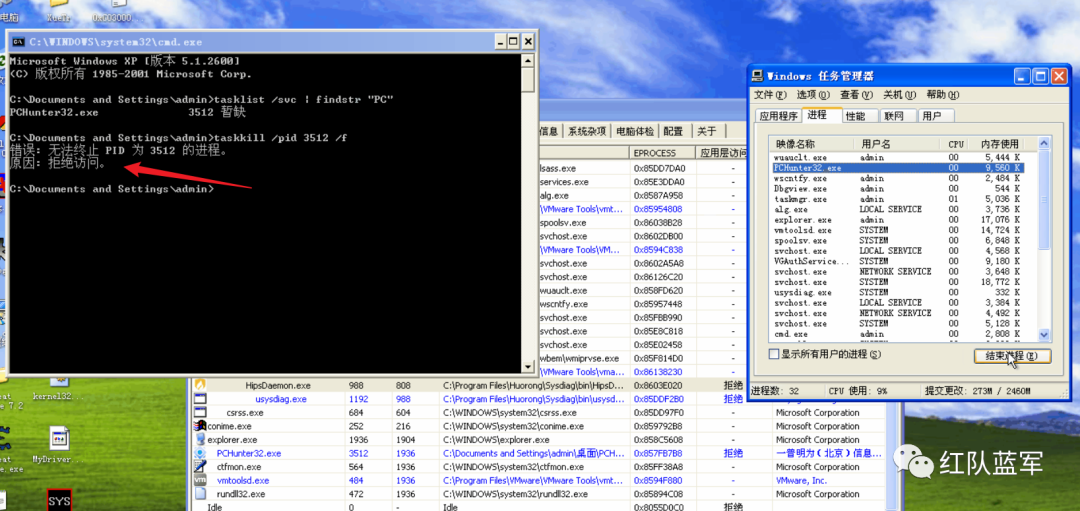Image resolution: width=1080 pixels, height=511 pixels.
Task: Open the 关机 menu in Task Manager
Action: click(900, 94)
